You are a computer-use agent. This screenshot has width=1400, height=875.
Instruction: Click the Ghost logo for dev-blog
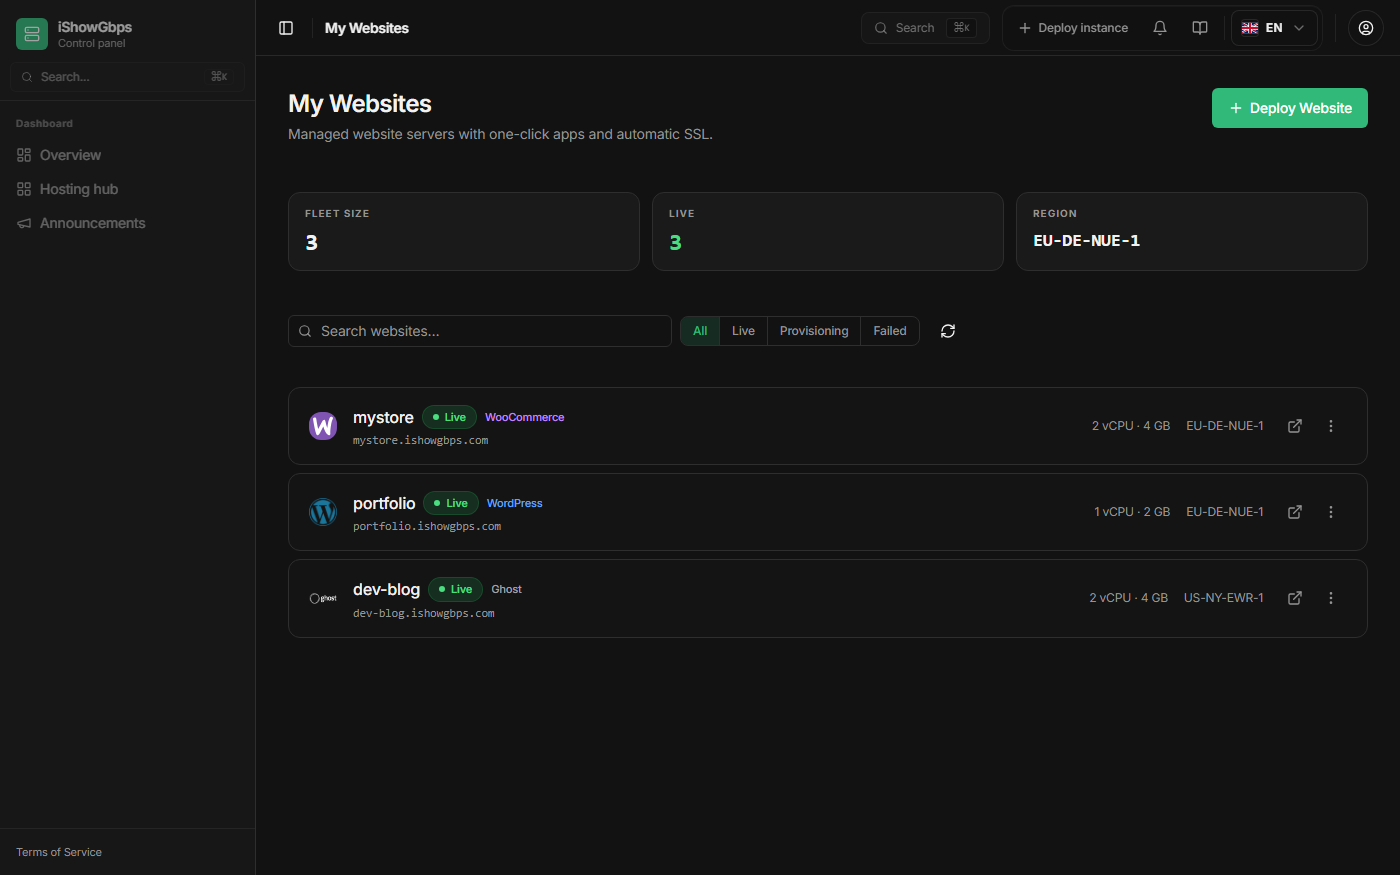(x=323, y=598)
